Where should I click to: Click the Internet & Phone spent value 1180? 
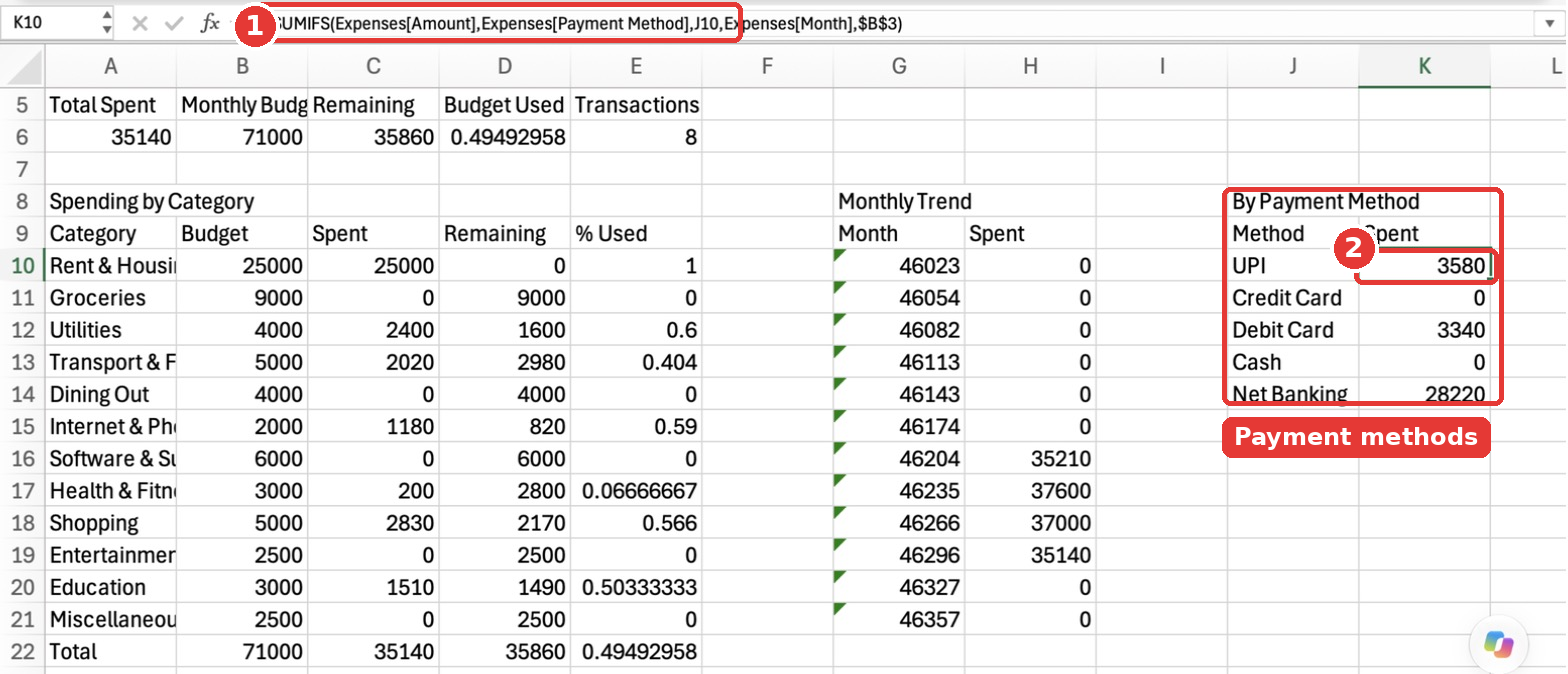[x=373, y=426]
